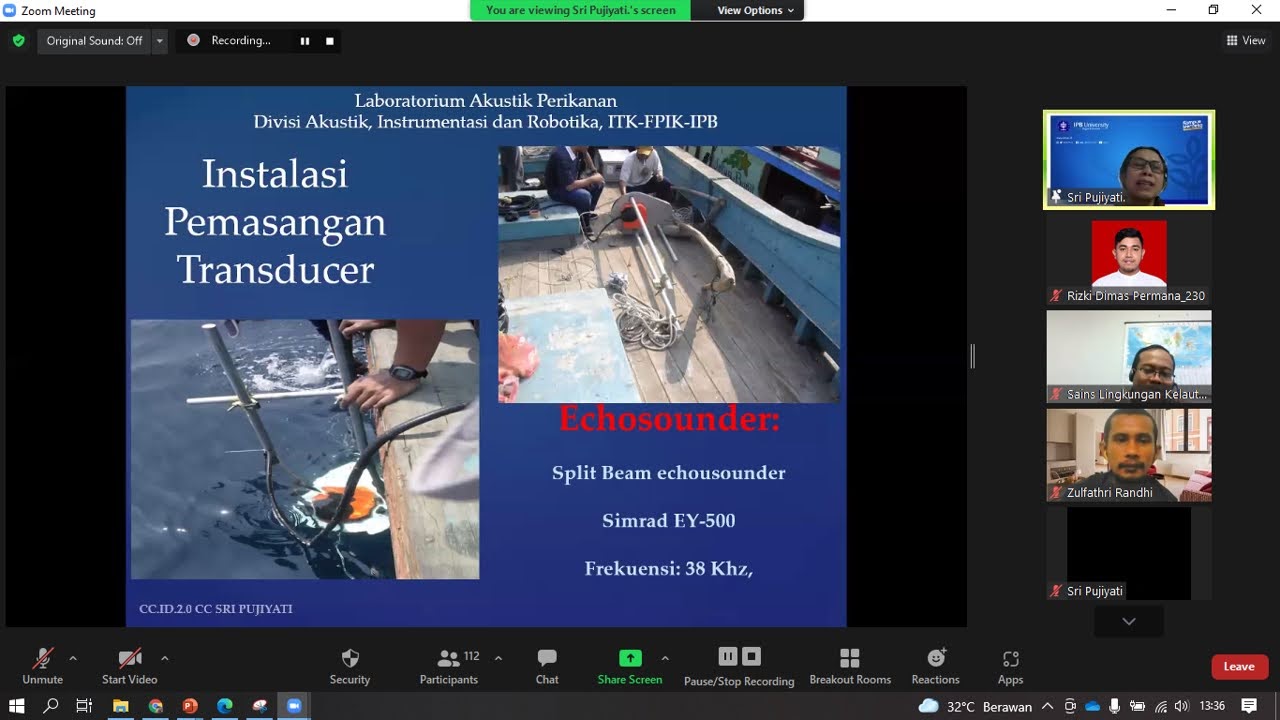Screen dimensions: 1280x720
Task: Open the Apps panel
Action: (x=1011, y=666)
